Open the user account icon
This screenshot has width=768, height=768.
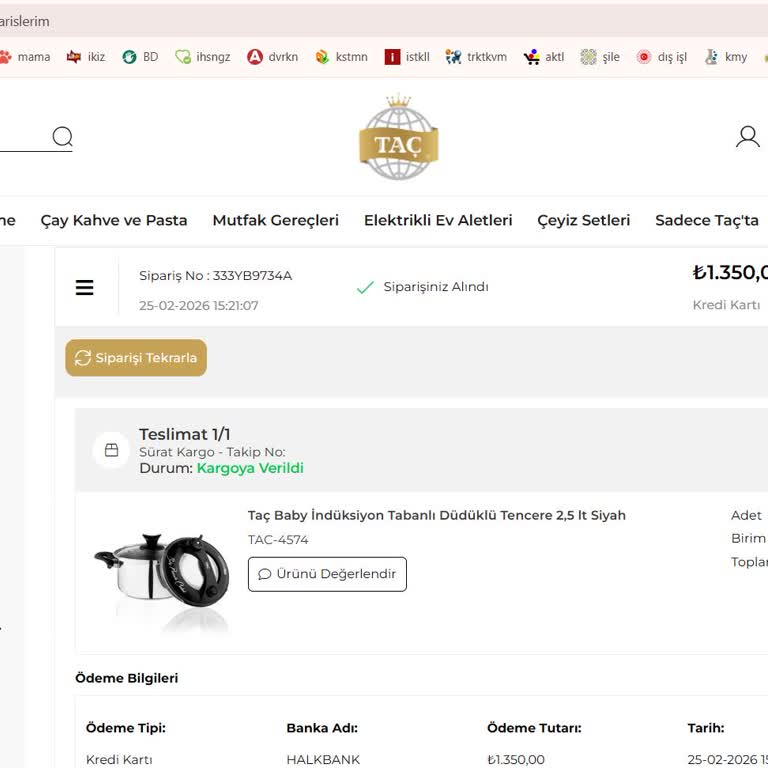click(x=747, y=137)
